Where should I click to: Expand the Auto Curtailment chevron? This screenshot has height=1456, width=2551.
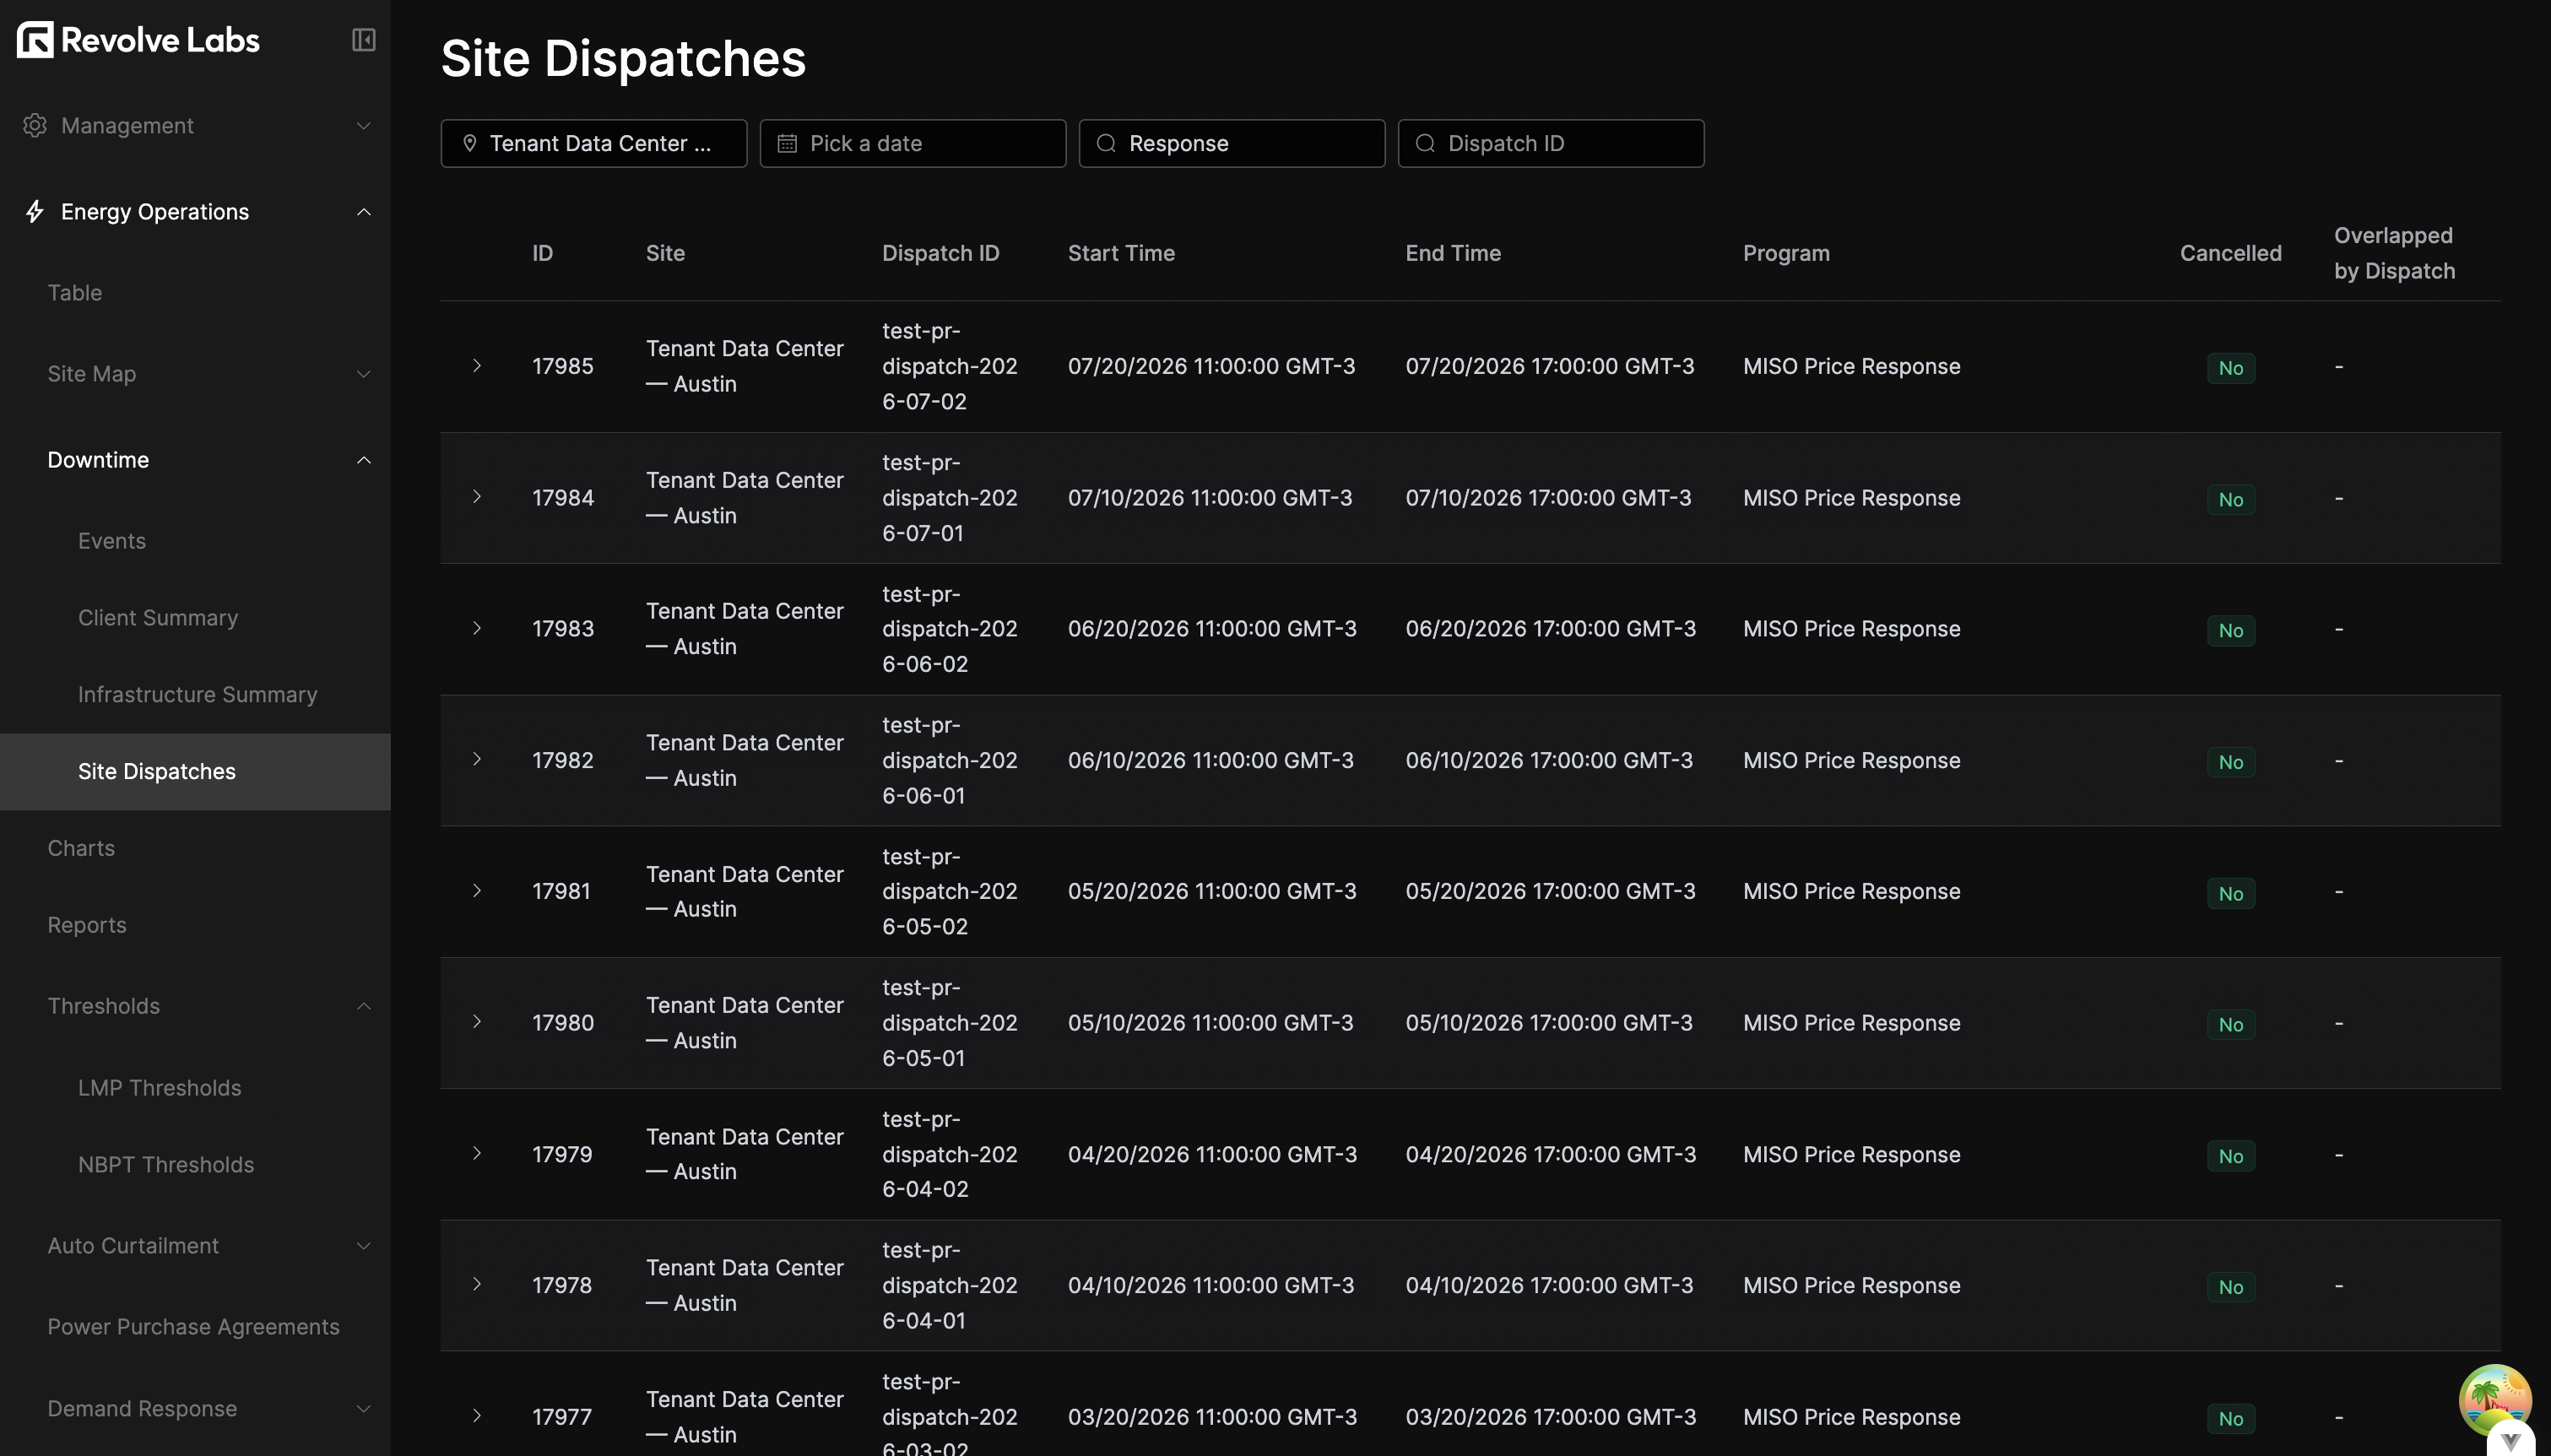[364, 1246]
